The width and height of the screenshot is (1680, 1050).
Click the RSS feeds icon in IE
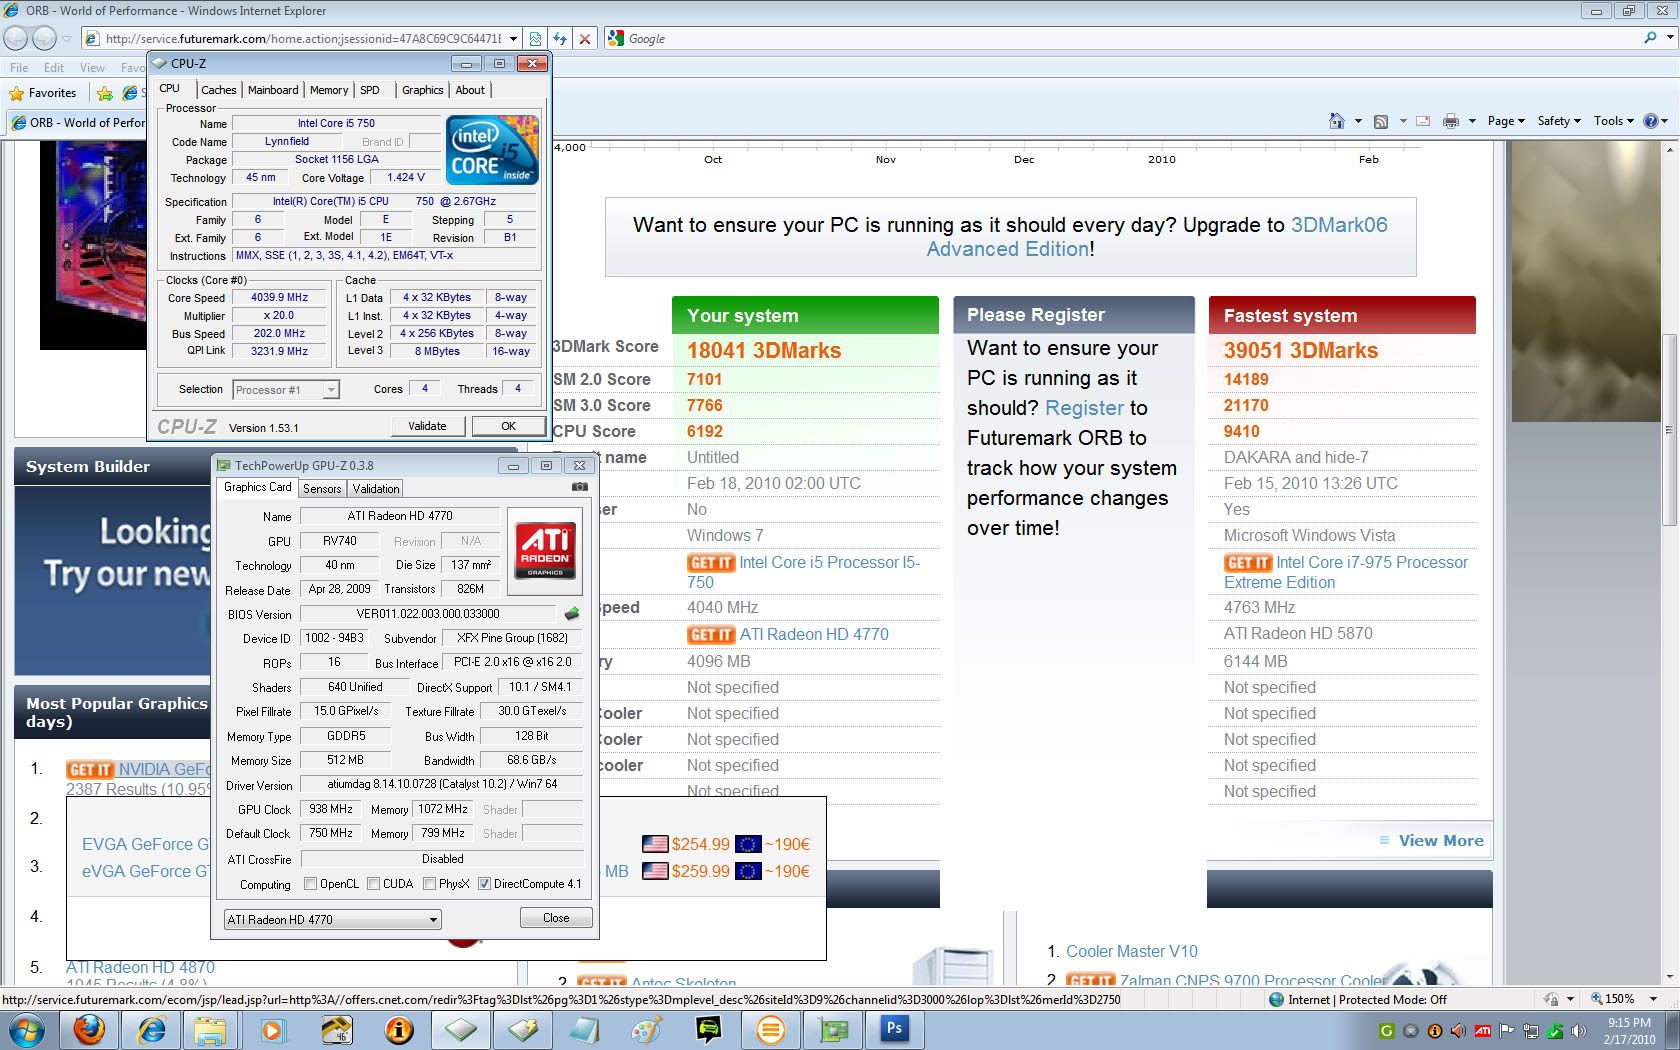click(x=1381, y=121)
